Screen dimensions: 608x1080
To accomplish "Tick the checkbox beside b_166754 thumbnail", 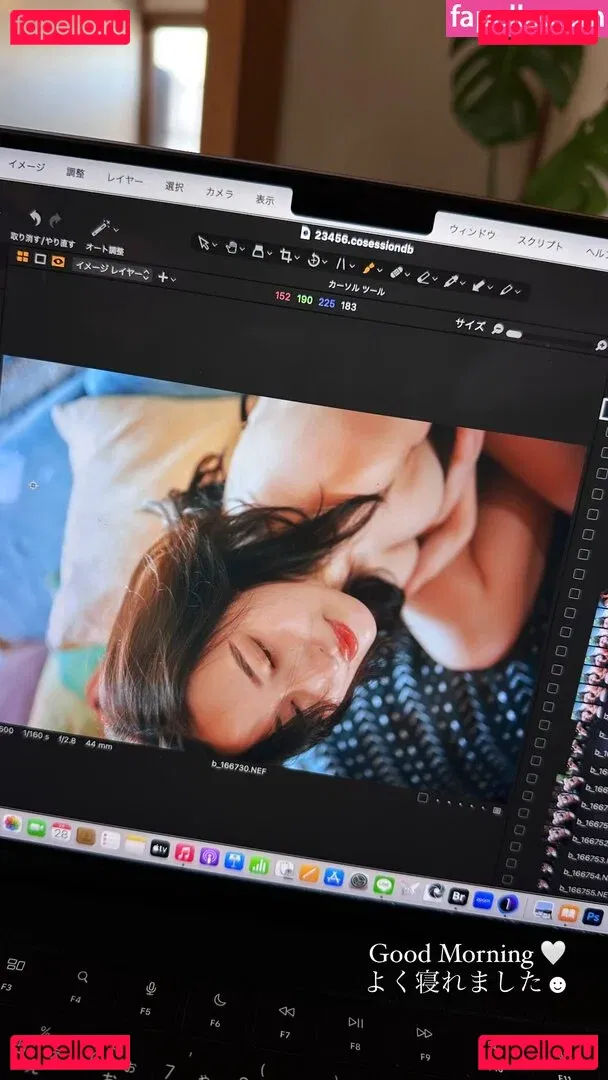I will pos(510,863).
